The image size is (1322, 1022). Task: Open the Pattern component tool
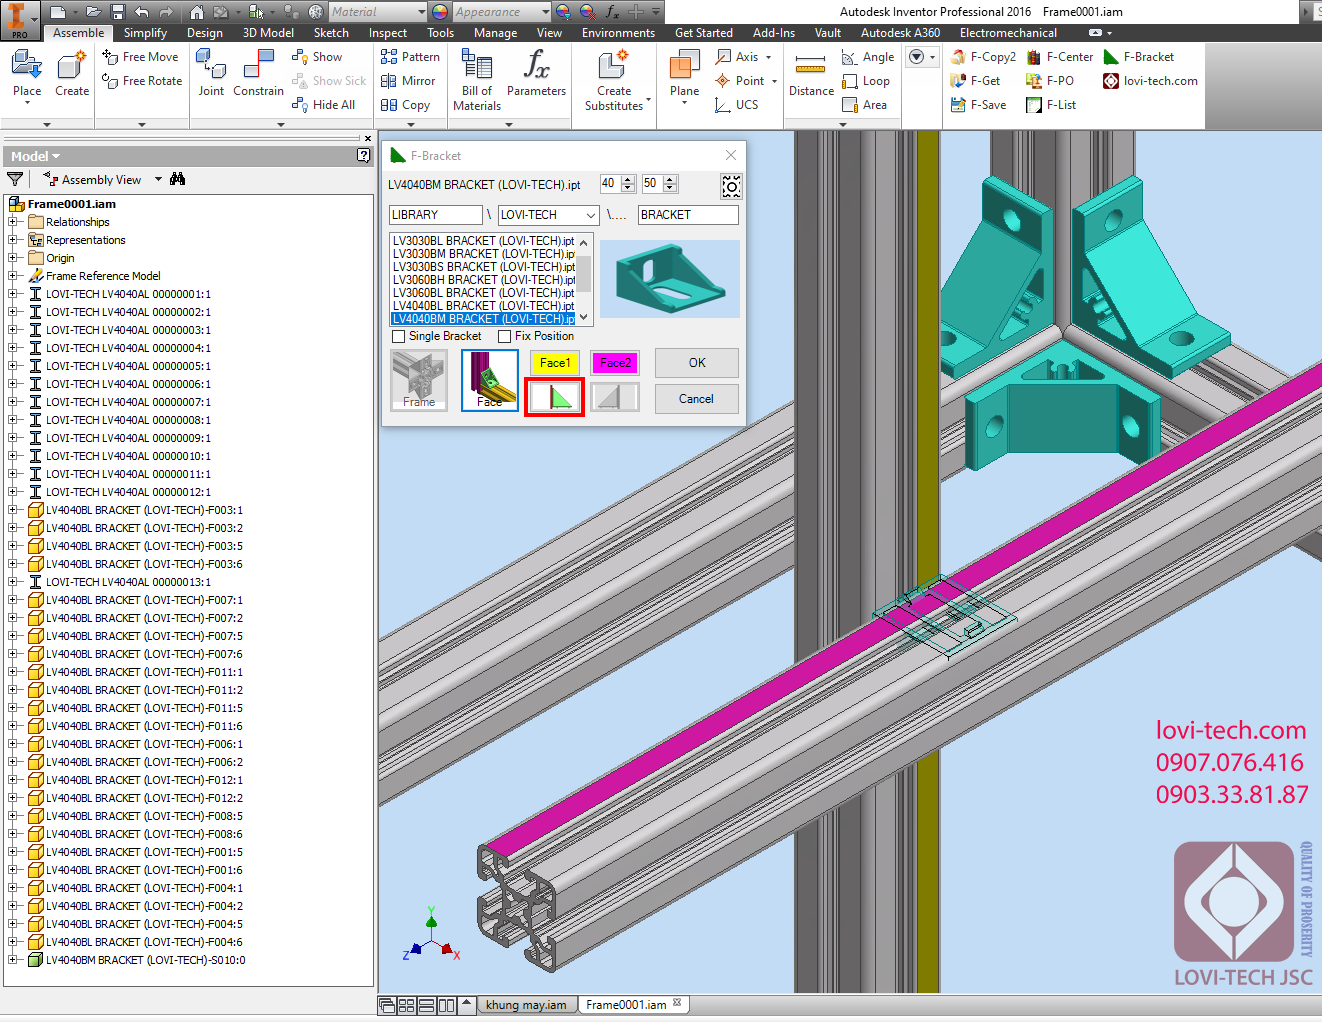point(410,57)
